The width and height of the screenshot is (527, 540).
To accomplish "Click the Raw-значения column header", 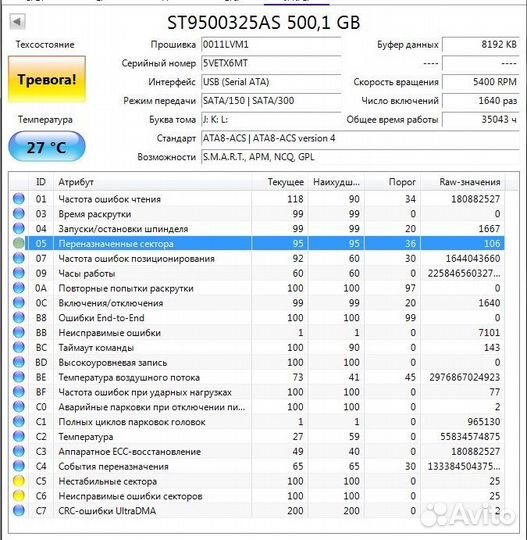I will [x=463, y=182].
